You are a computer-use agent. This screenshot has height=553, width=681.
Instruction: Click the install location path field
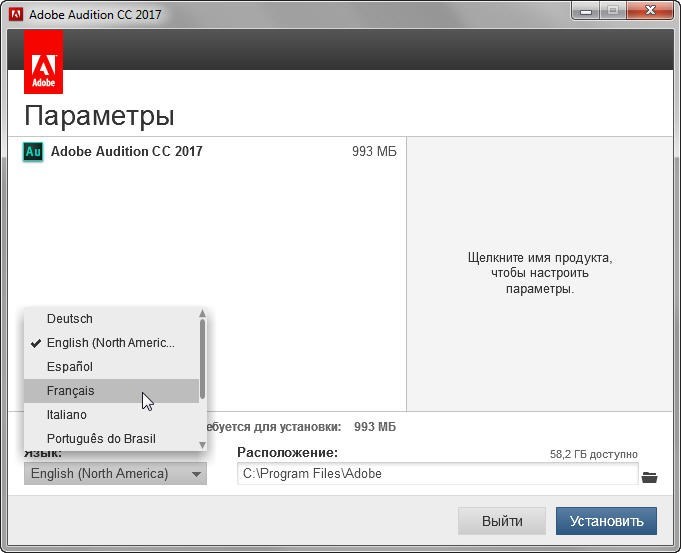click(438, 474)
